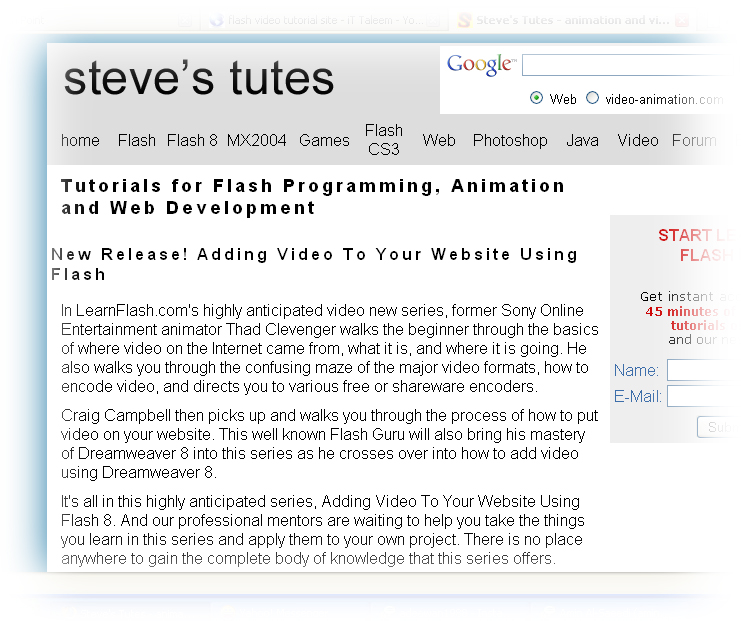This screenshot has width=741, height=621.
Task: Open the Video navigation item
Action: (x=638, y=140)
